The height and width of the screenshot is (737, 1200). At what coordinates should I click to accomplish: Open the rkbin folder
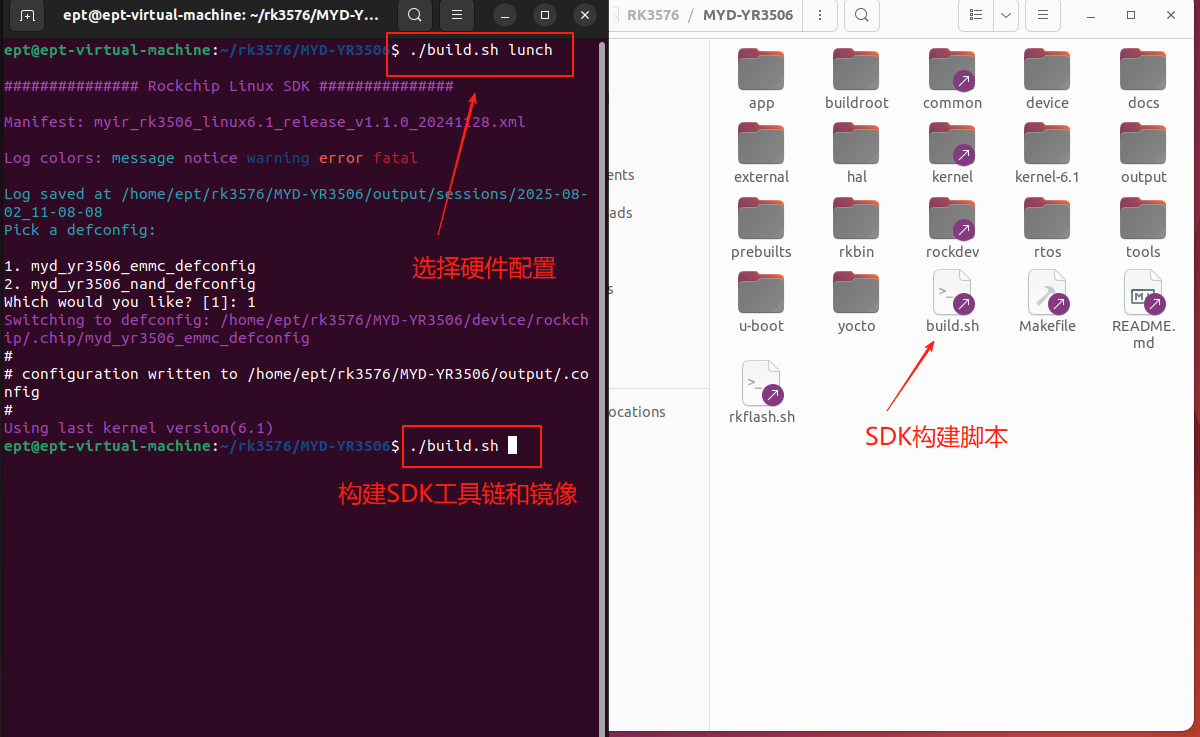coord(857,228)
